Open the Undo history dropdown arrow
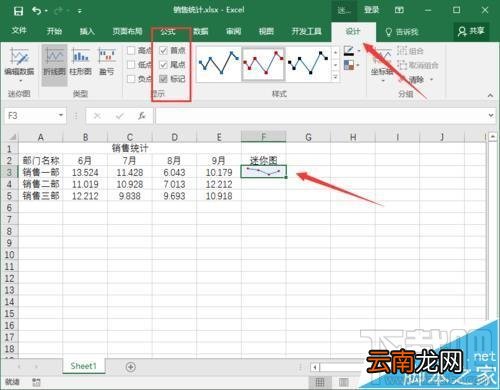This screenshot has height=390, width=500. point(46,11)
